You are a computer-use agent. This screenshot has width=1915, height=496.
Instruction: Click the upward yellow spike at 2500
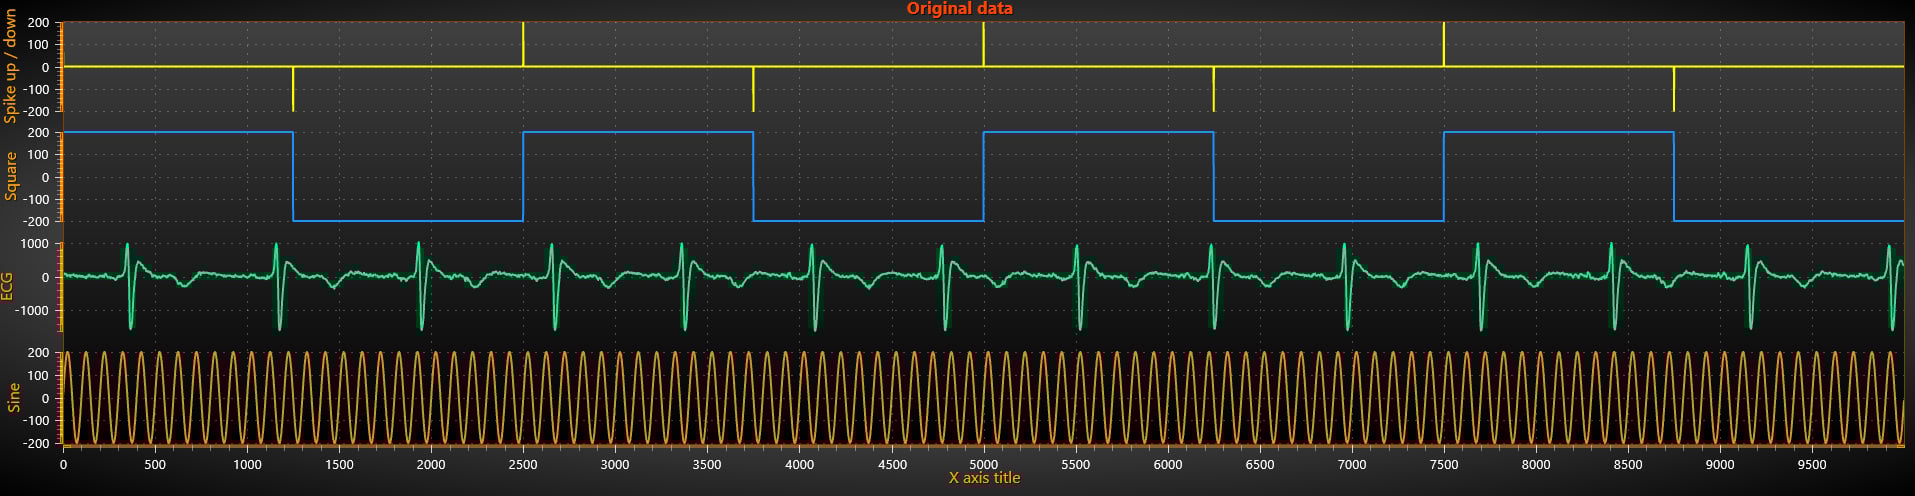[x=523, y=44]
